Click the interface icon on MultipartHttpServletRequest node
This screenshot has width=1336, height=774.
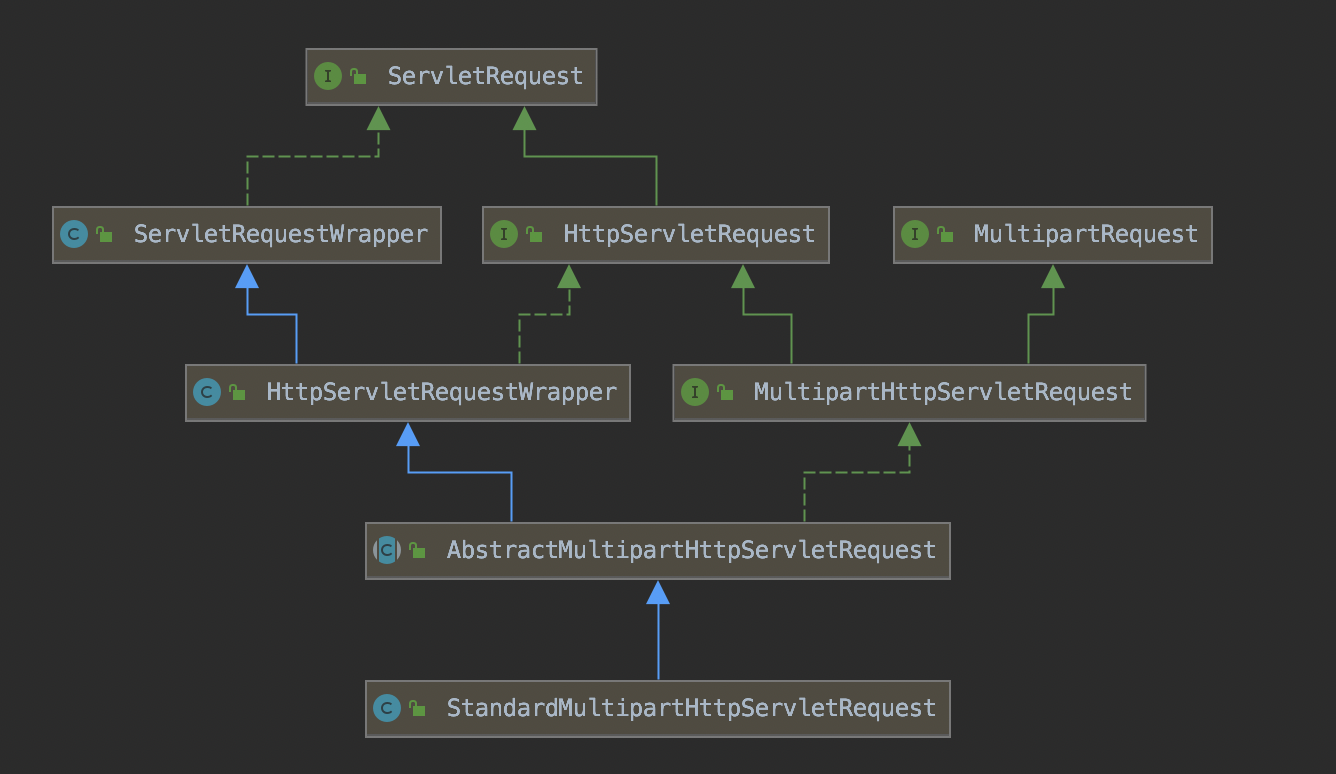pos(694,392)
